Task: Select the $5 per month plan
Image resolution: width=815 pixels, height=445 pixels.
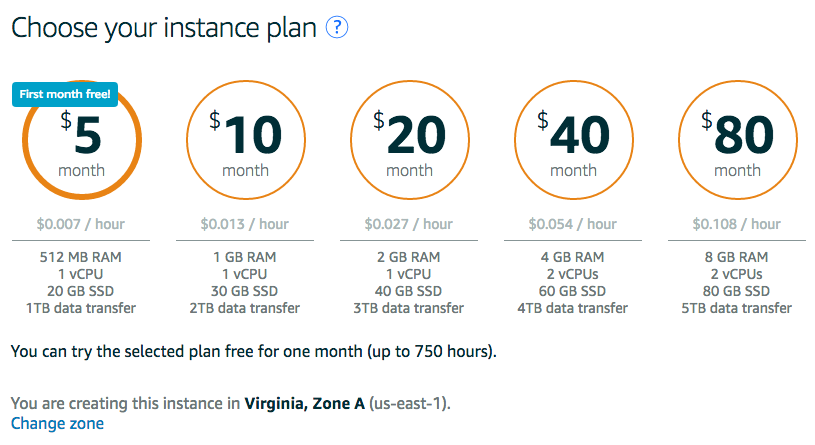Action: (x=81, y=145)
